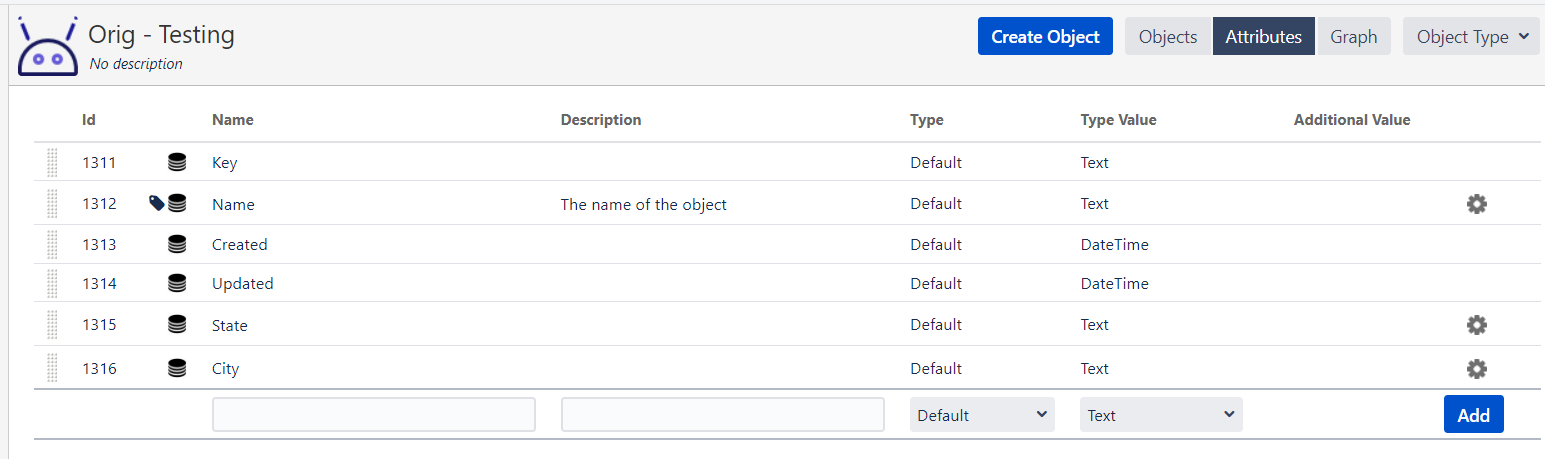Click the Additional Value column header

(1352, 120)
